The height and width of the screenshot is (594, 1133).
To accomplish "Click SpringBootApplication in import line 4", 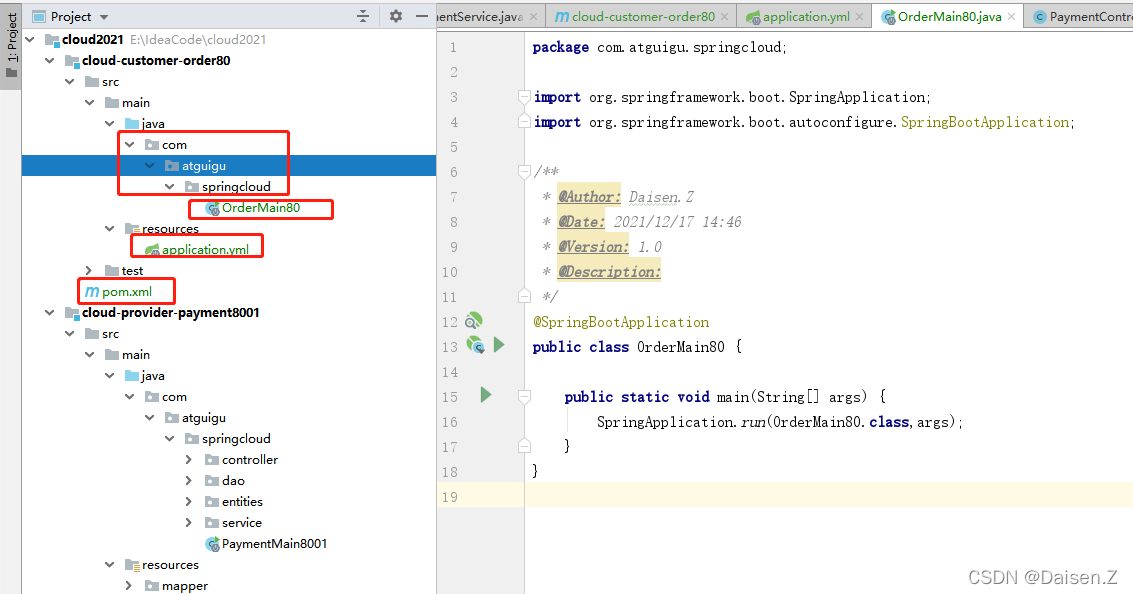I will pos(986,122).
